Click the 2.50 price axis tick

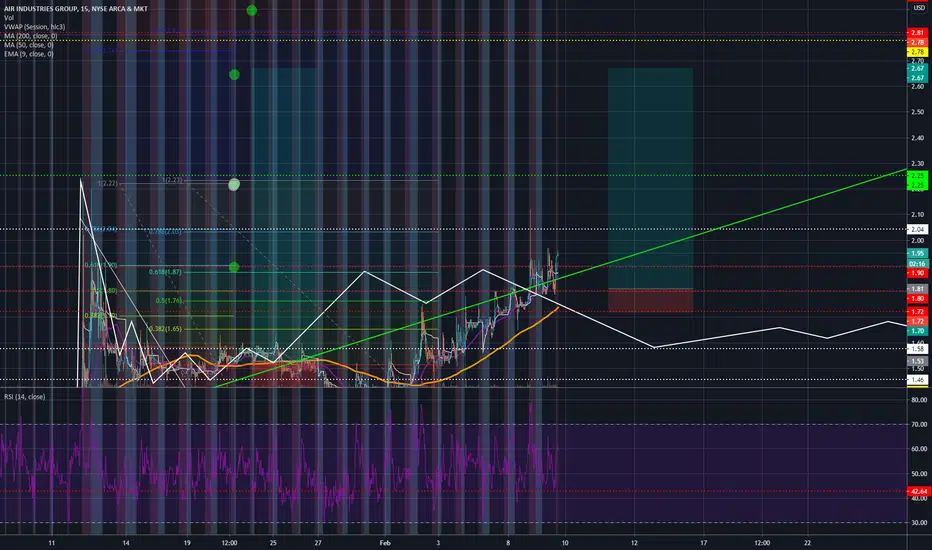[x=918, y=112]
